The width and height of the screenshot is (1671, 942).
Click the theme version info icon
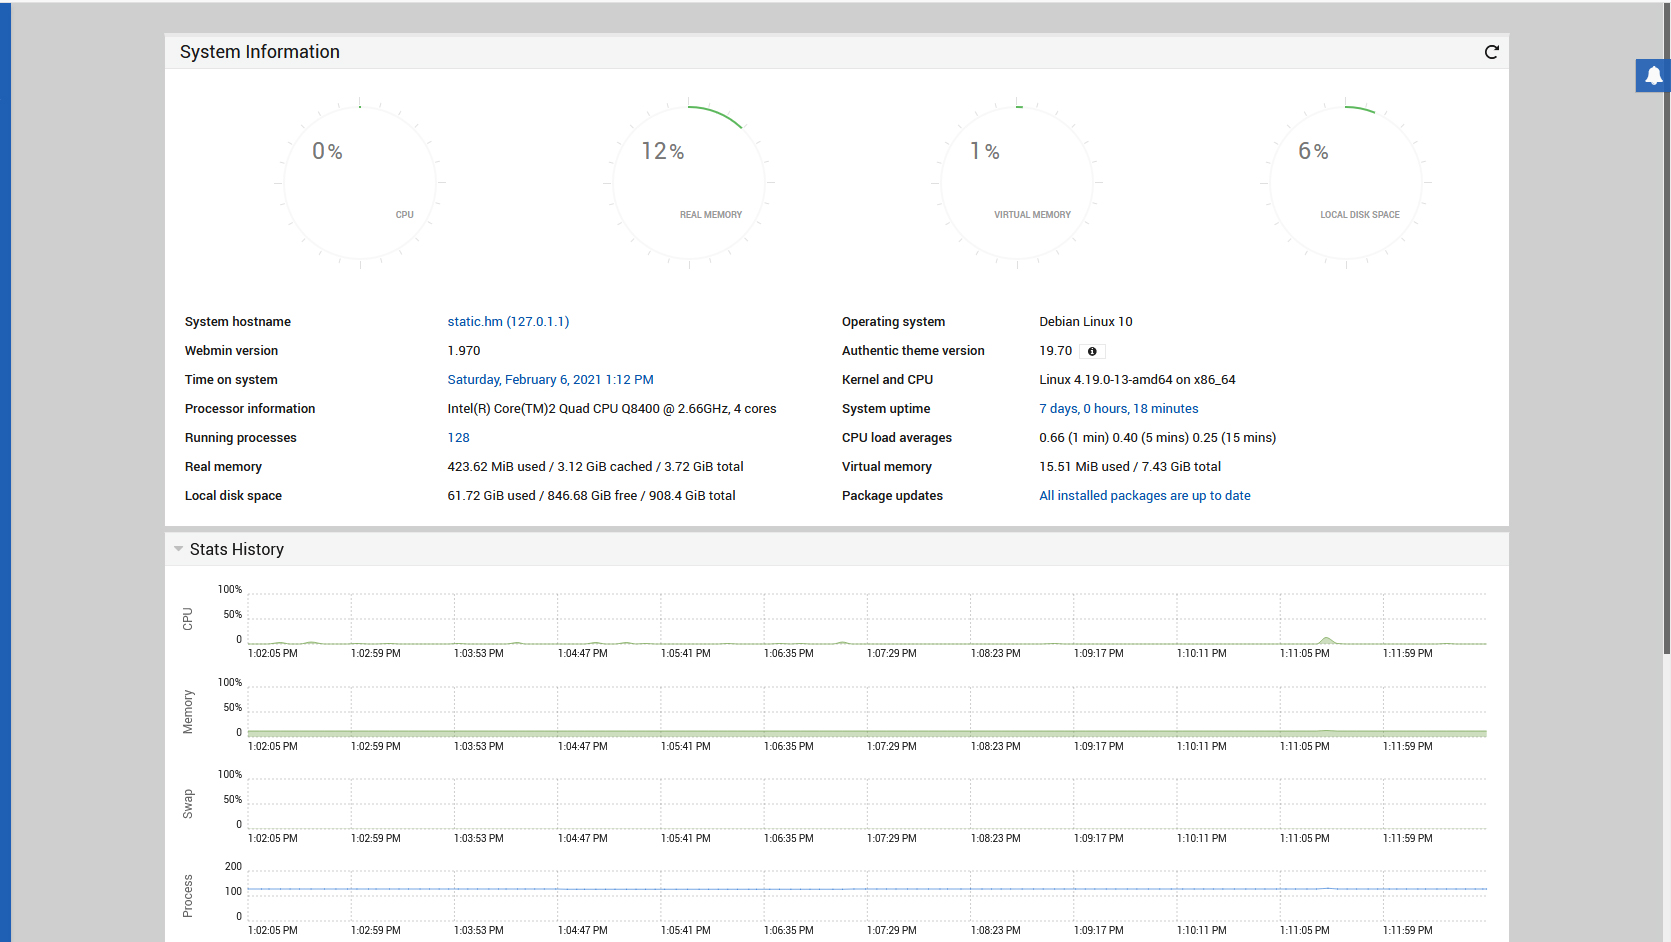click(x=1092, y=351)
